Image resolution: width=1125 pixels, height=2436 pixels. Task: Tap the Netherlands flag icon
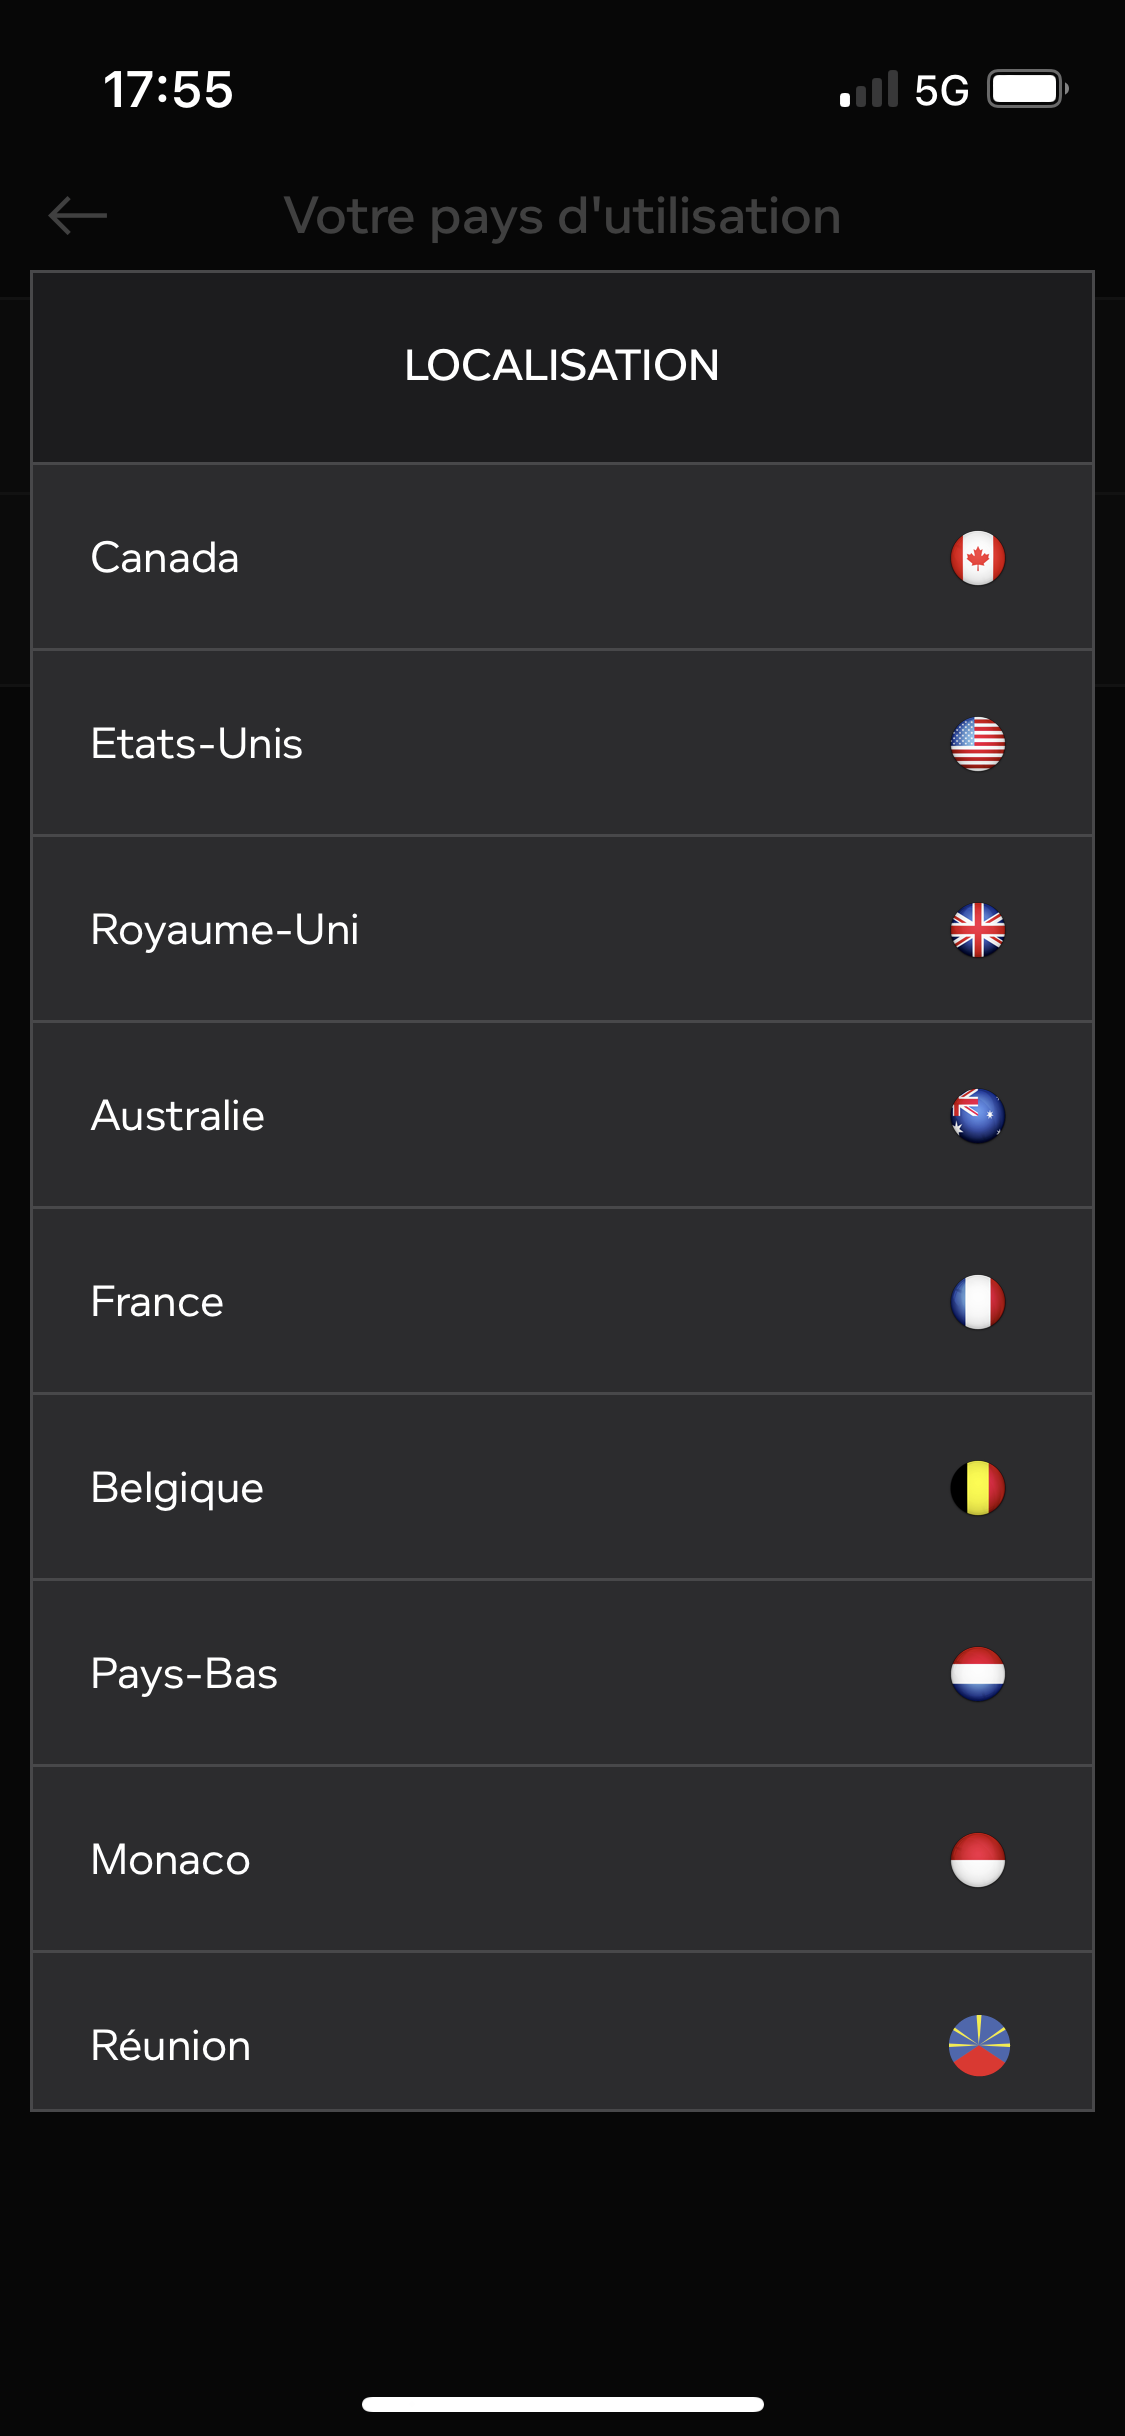[977, 1673]
